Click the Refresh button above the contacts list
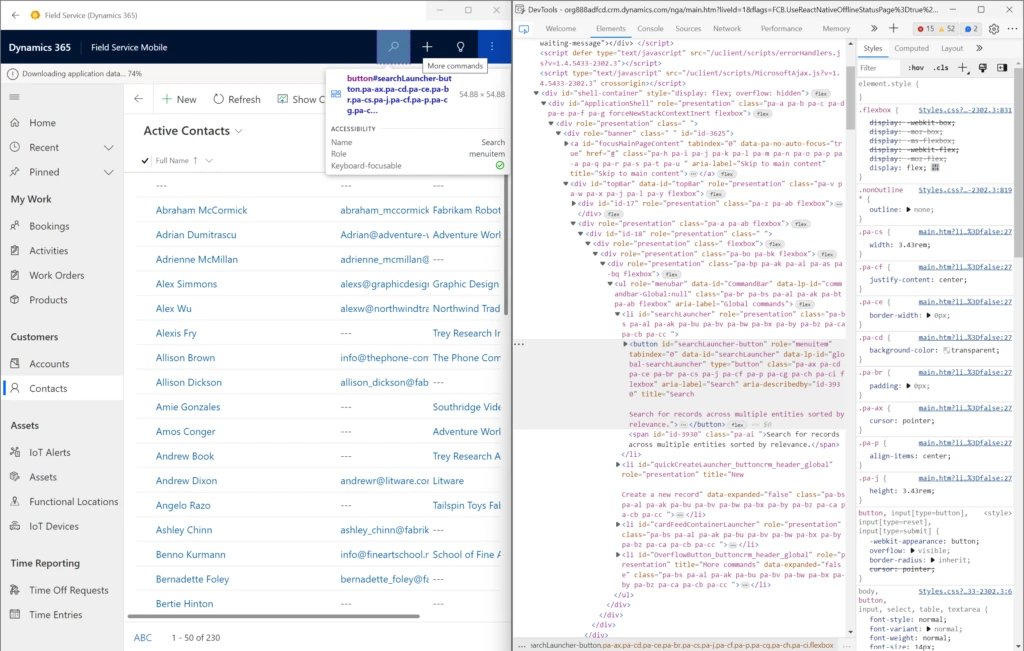Image resolution: width=1024 pixels, height=651 pixels. (x=237, y=99)
